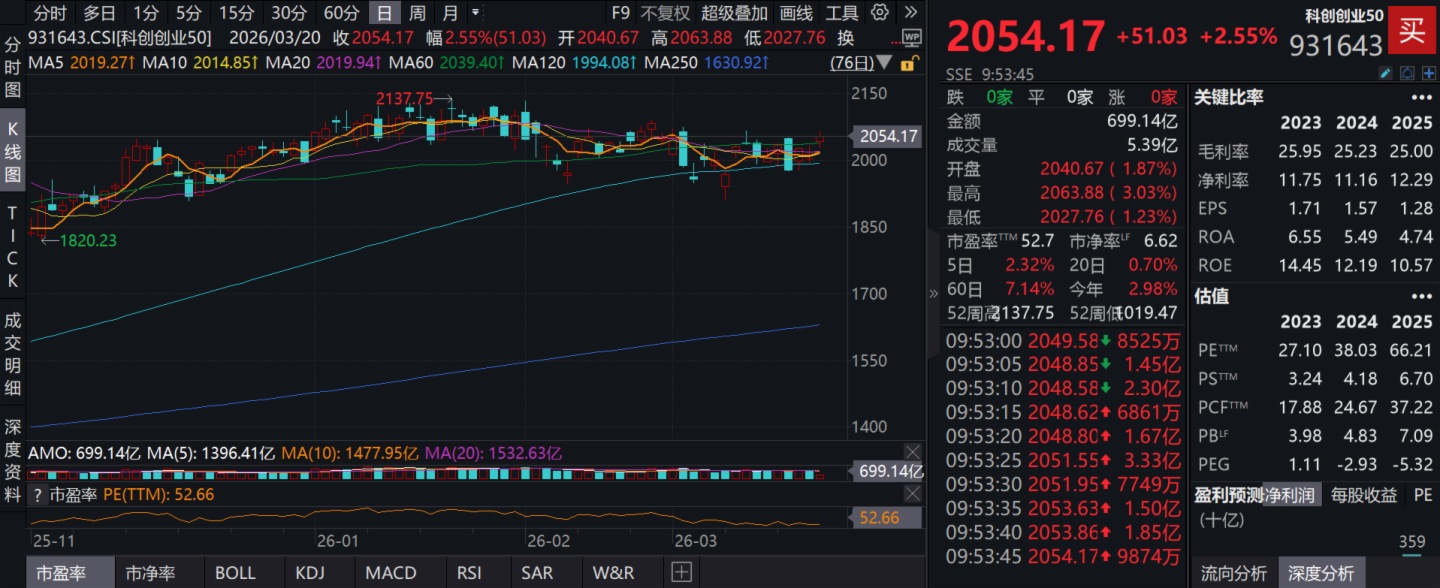Image resolution: width=1440 pixels, height=588 pixels.
Task: Click the question mark help icon beside 市盈率
Action: [x=38, y=495]
